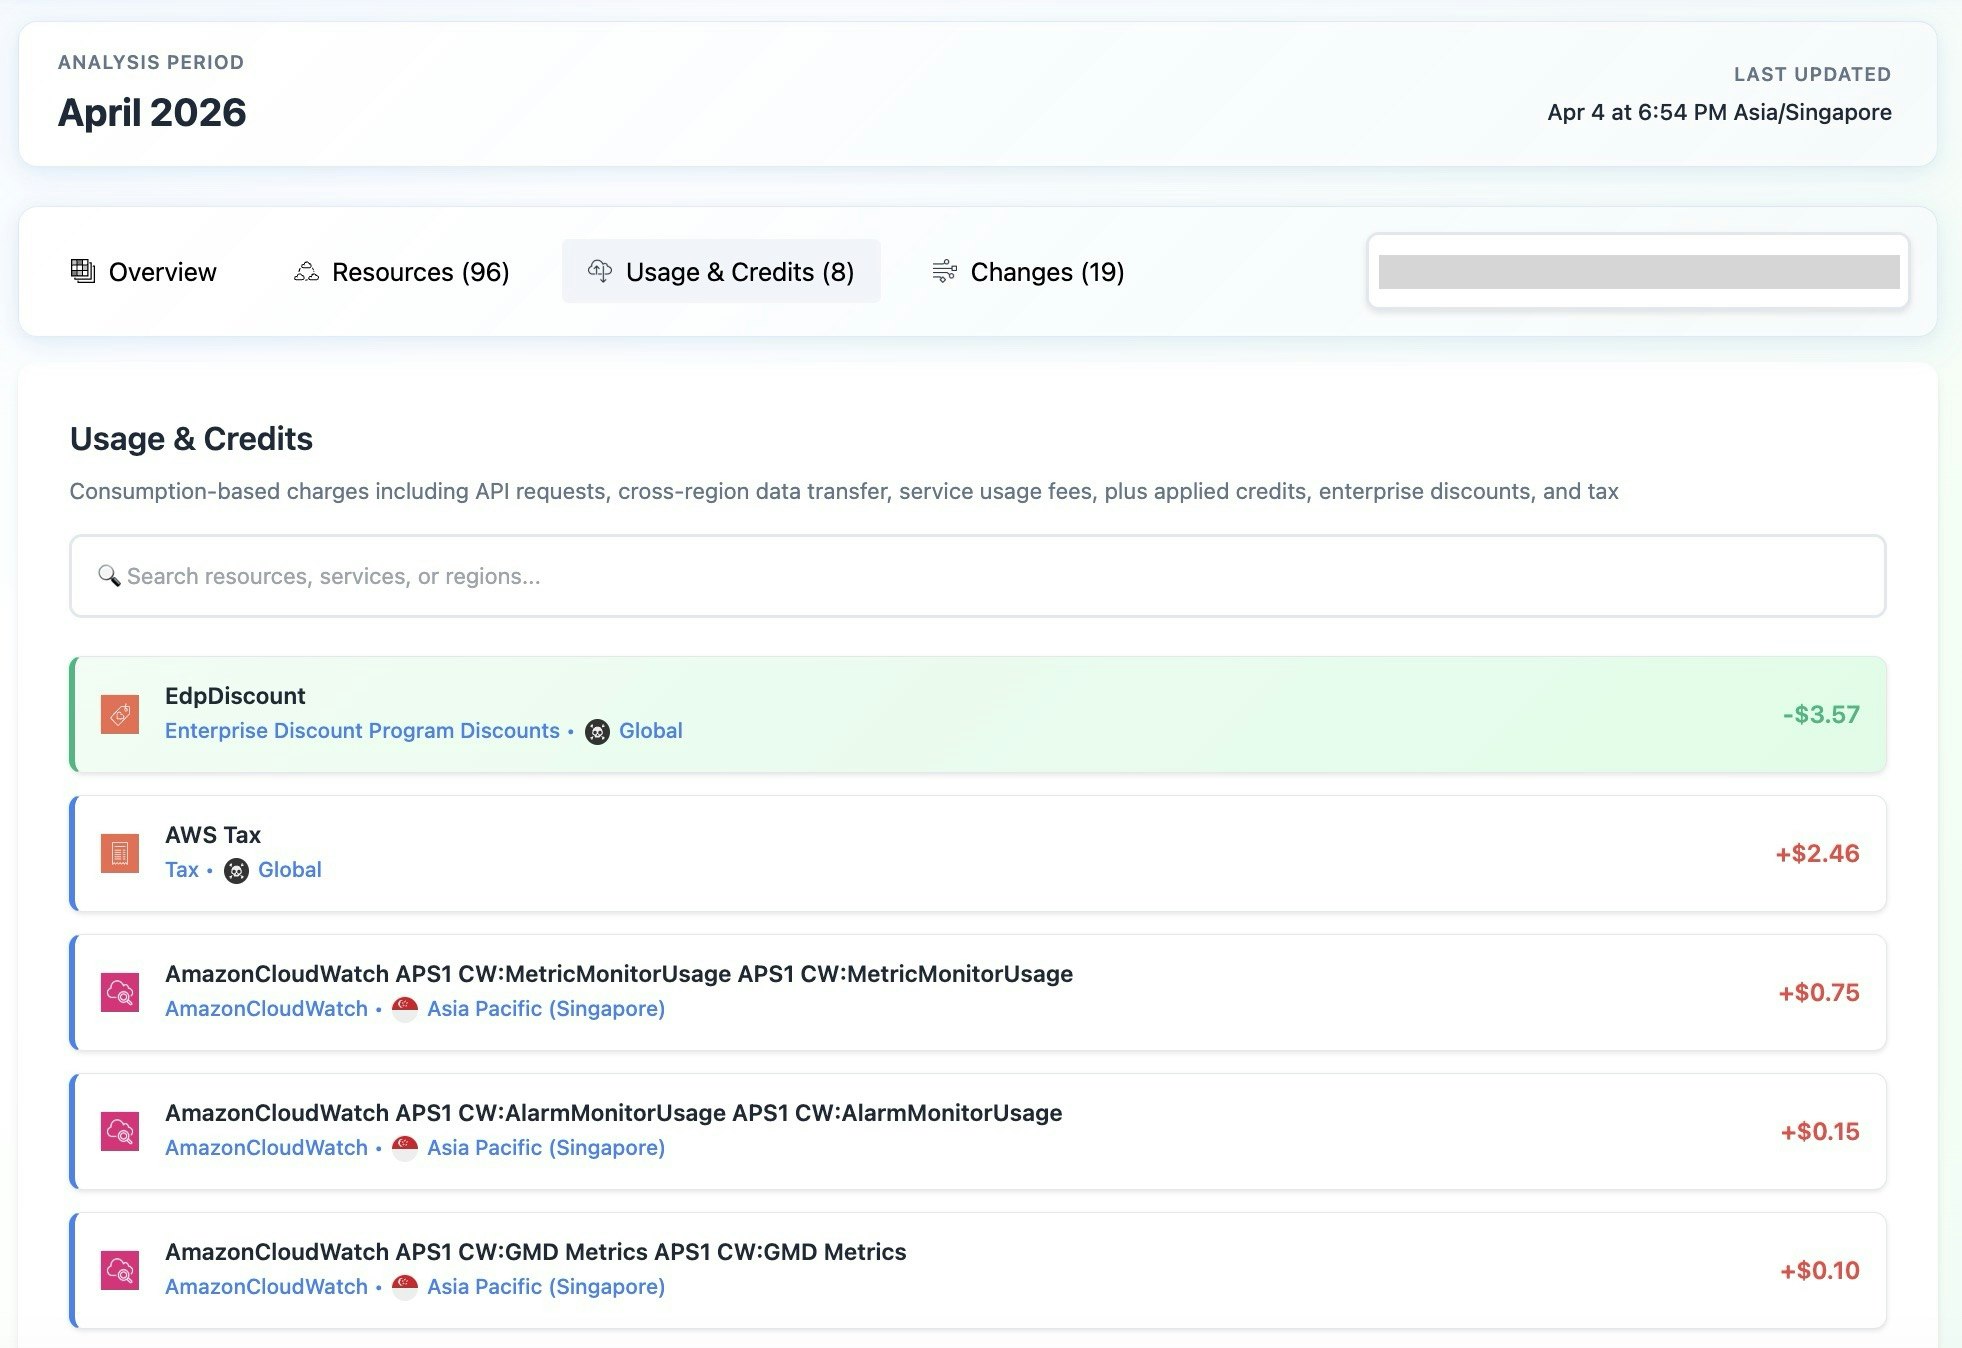Image resolution: width=1962 pixels, height=1348 pixels.
Task: Select the Usage & Credits (8) tab
Action: click(721, 272)
